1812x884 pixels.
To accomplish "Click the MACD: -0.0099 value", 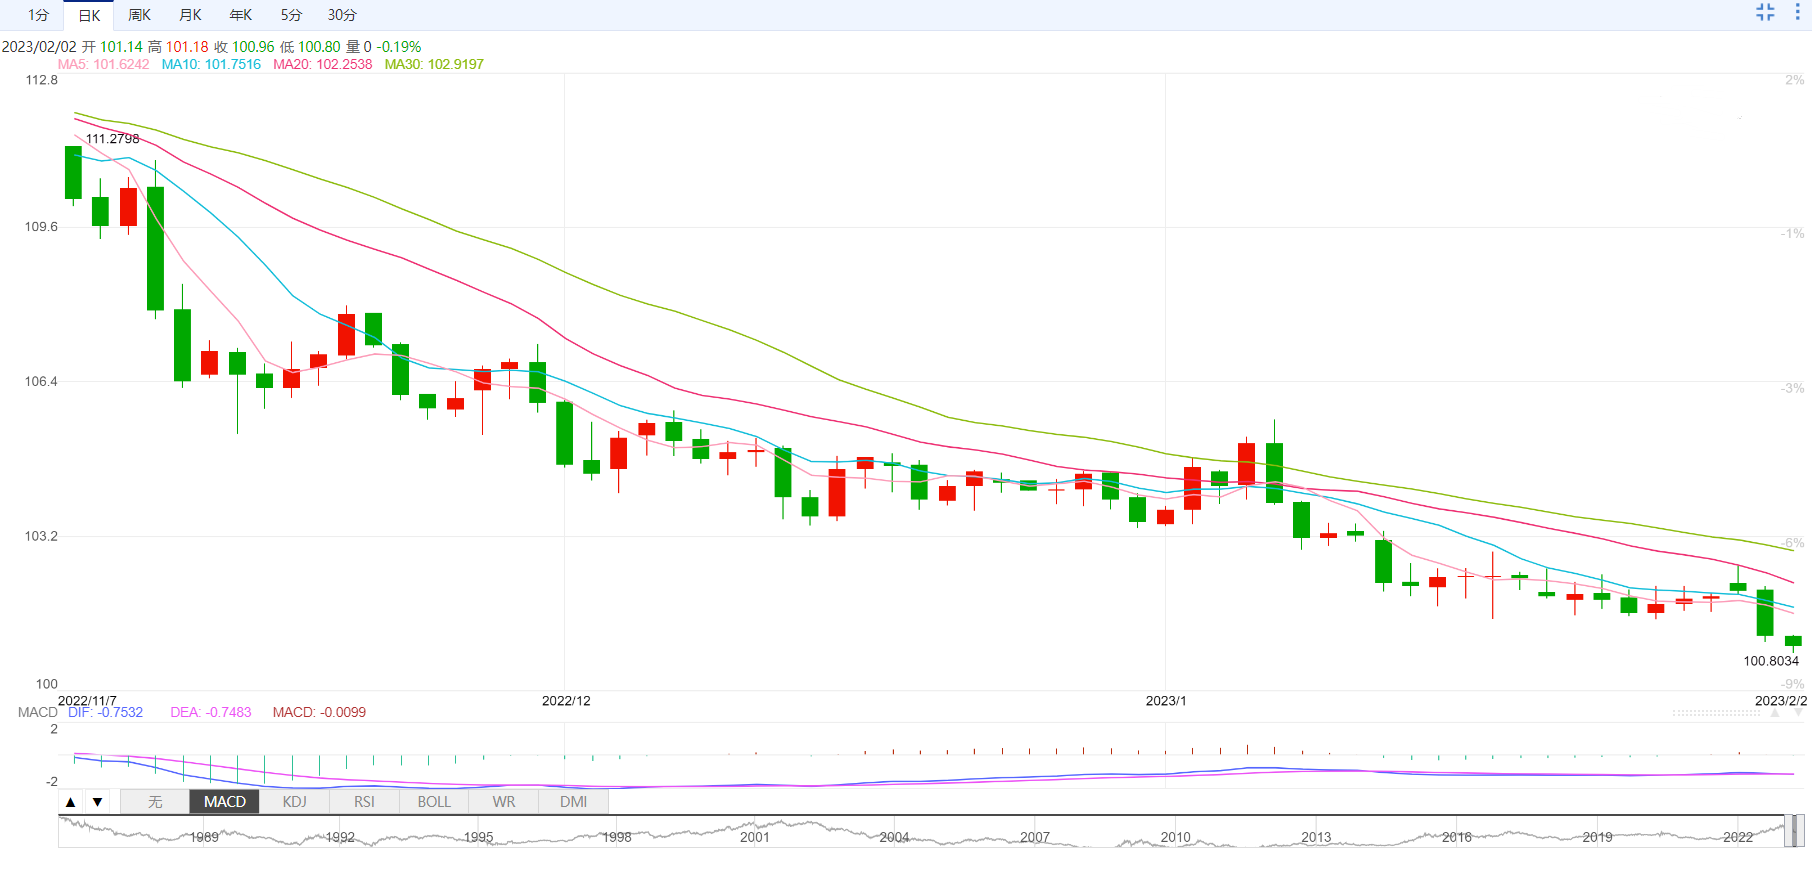I will coord(319,712).
